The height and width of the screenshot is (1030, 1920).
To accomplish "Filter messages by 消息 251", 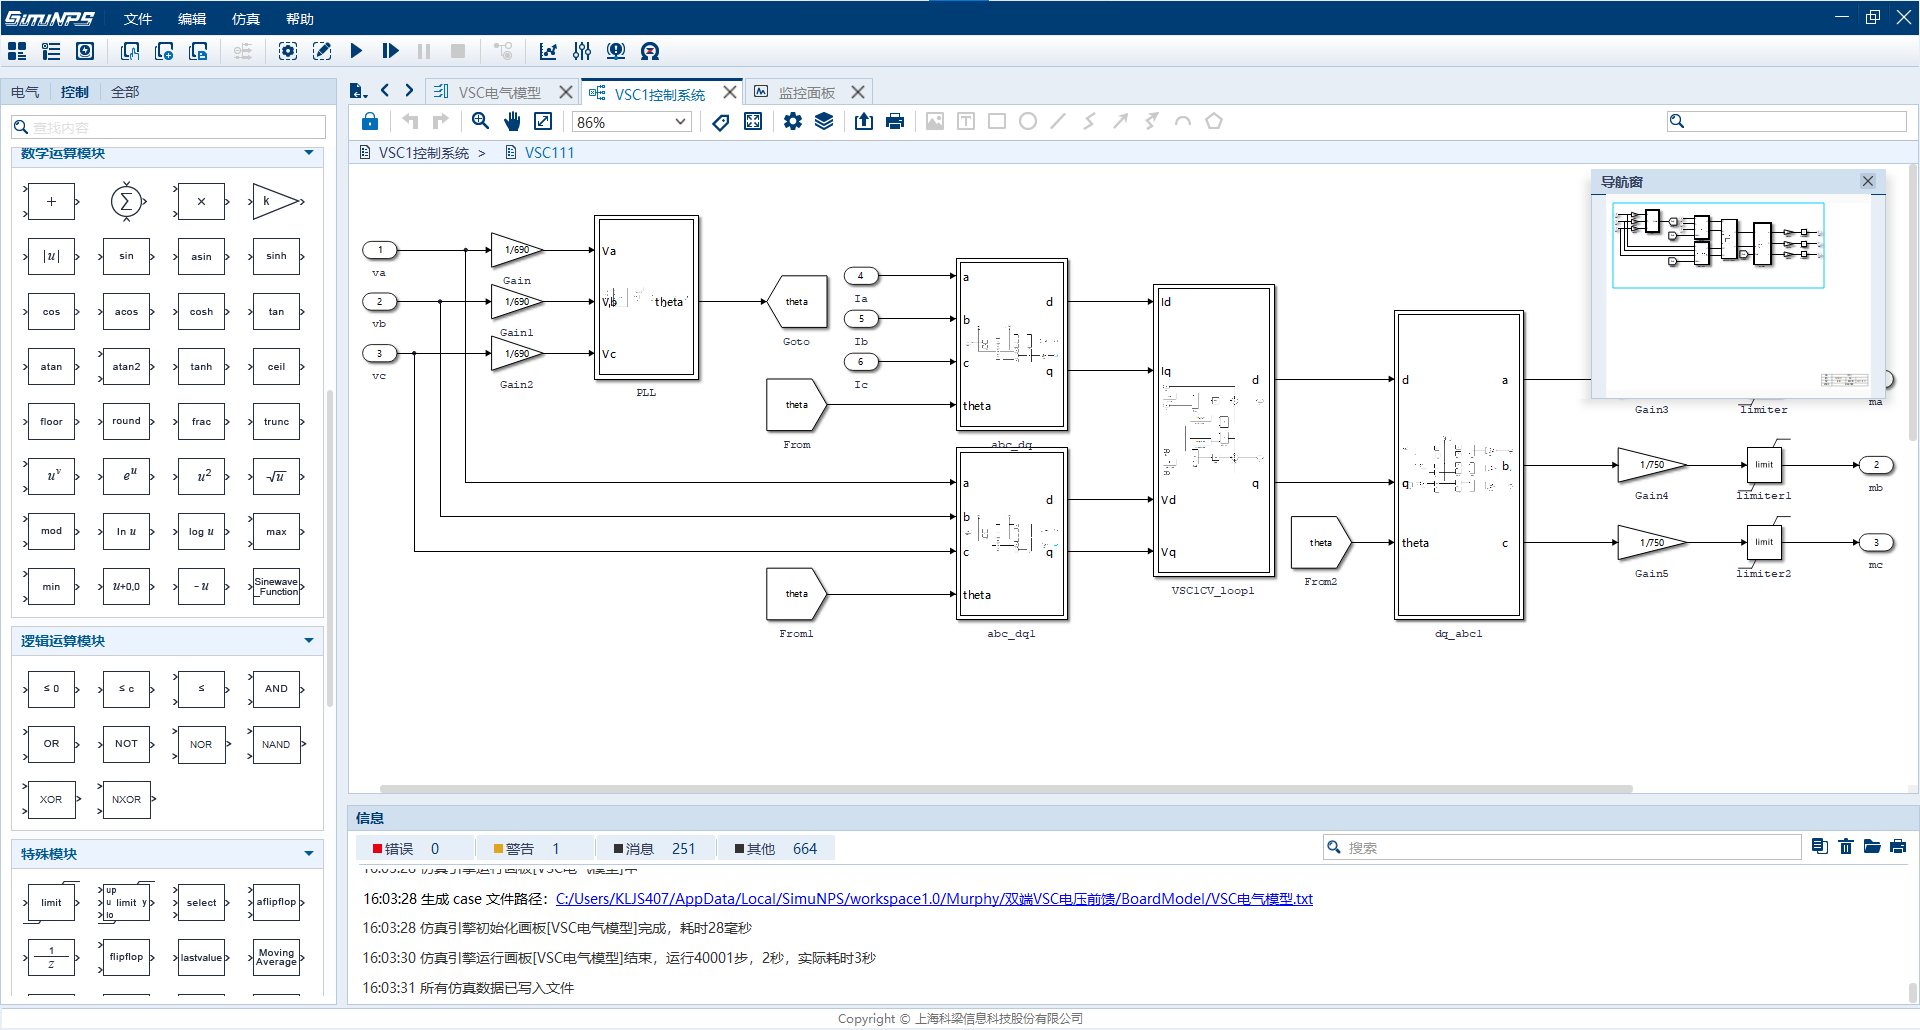I will click(x=654, y=849).
